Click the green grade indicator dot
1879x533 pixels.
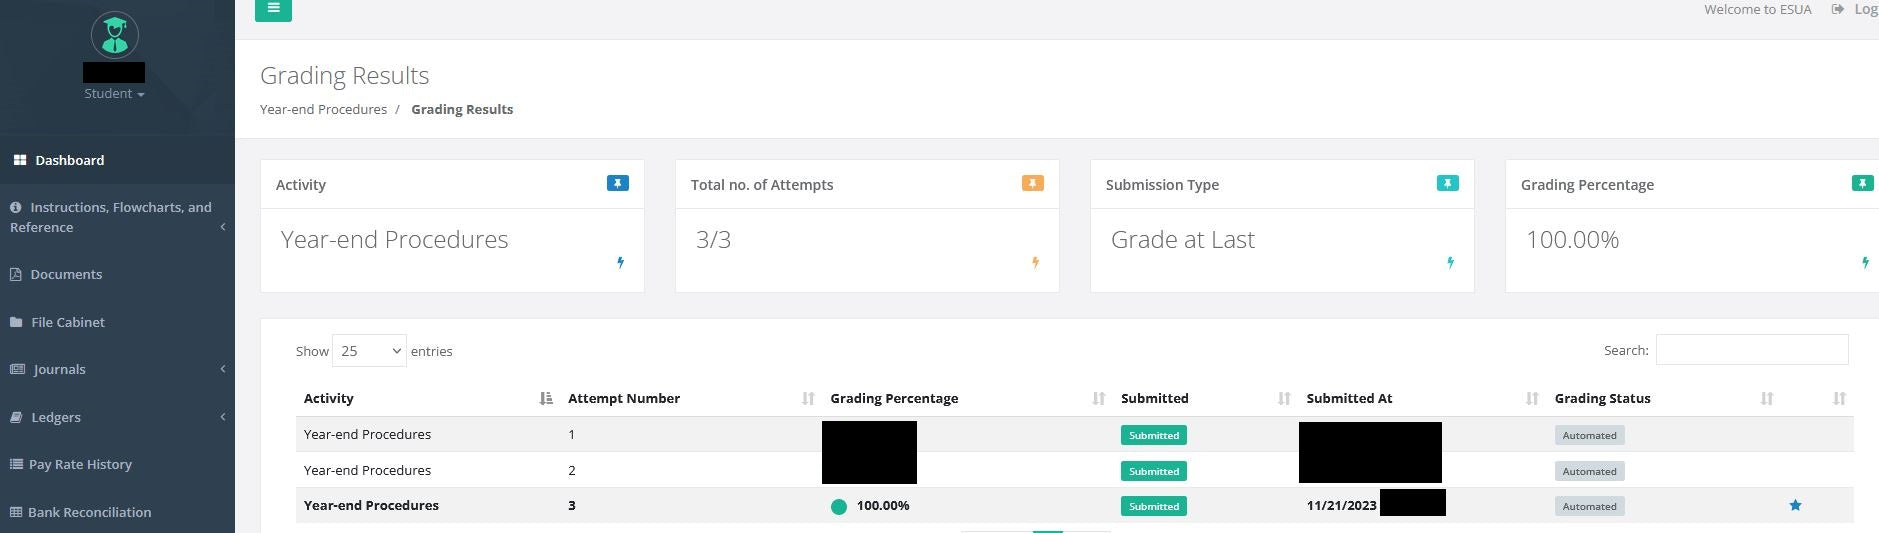point(839,507)
